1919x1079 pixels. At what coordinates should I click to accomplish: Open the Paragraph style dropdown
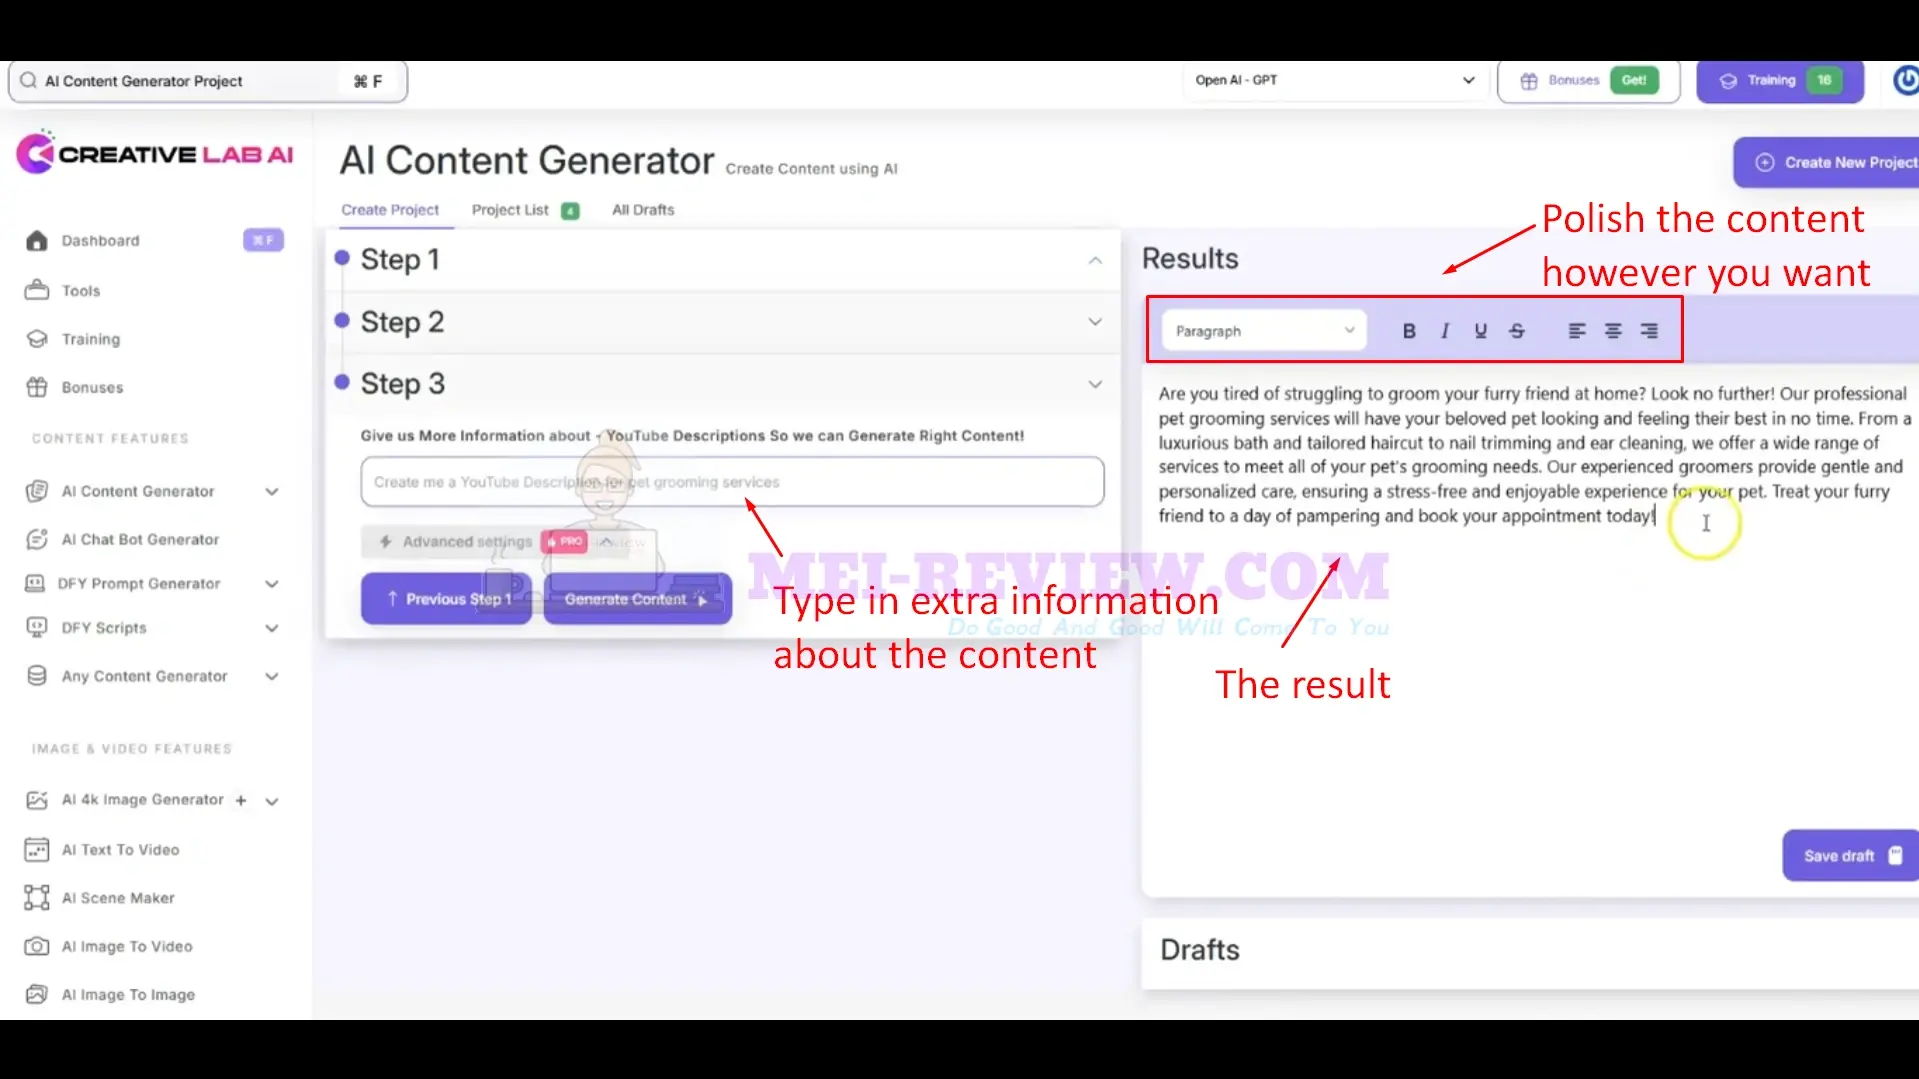tap(1264, 331)
